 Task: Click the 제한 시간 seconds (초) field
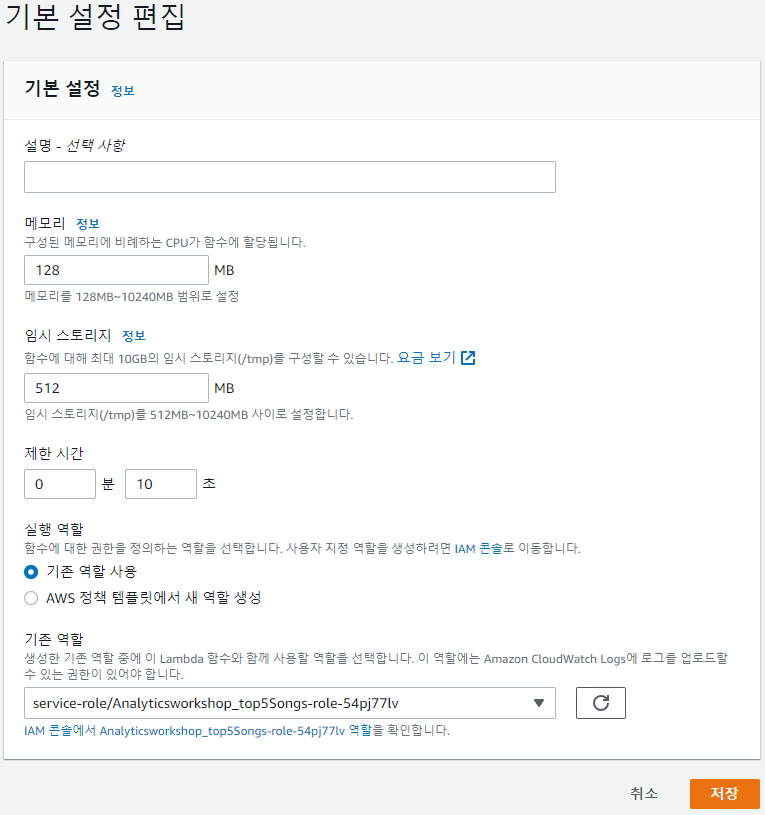tap(161, 484)
